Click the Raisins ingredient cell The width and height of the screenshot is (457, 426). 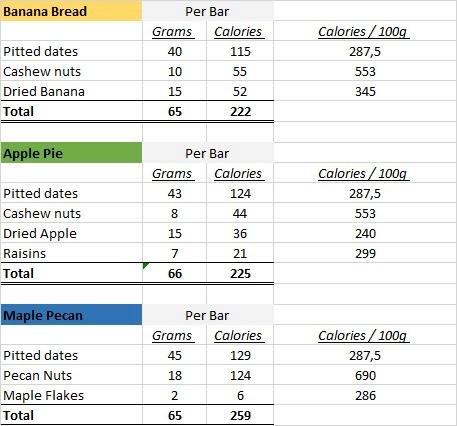click(x=71, y=253)
